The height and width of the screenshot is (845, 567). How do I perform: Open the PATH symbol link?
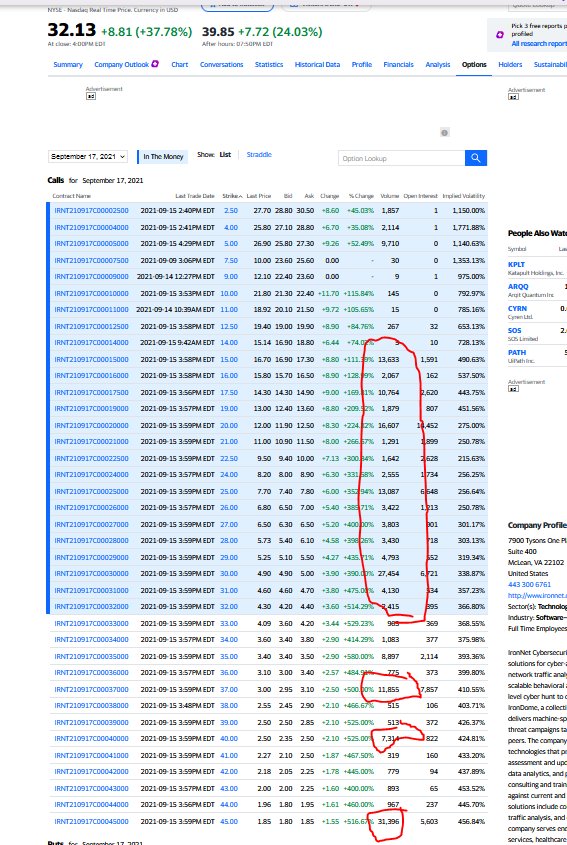pos(516,352)
